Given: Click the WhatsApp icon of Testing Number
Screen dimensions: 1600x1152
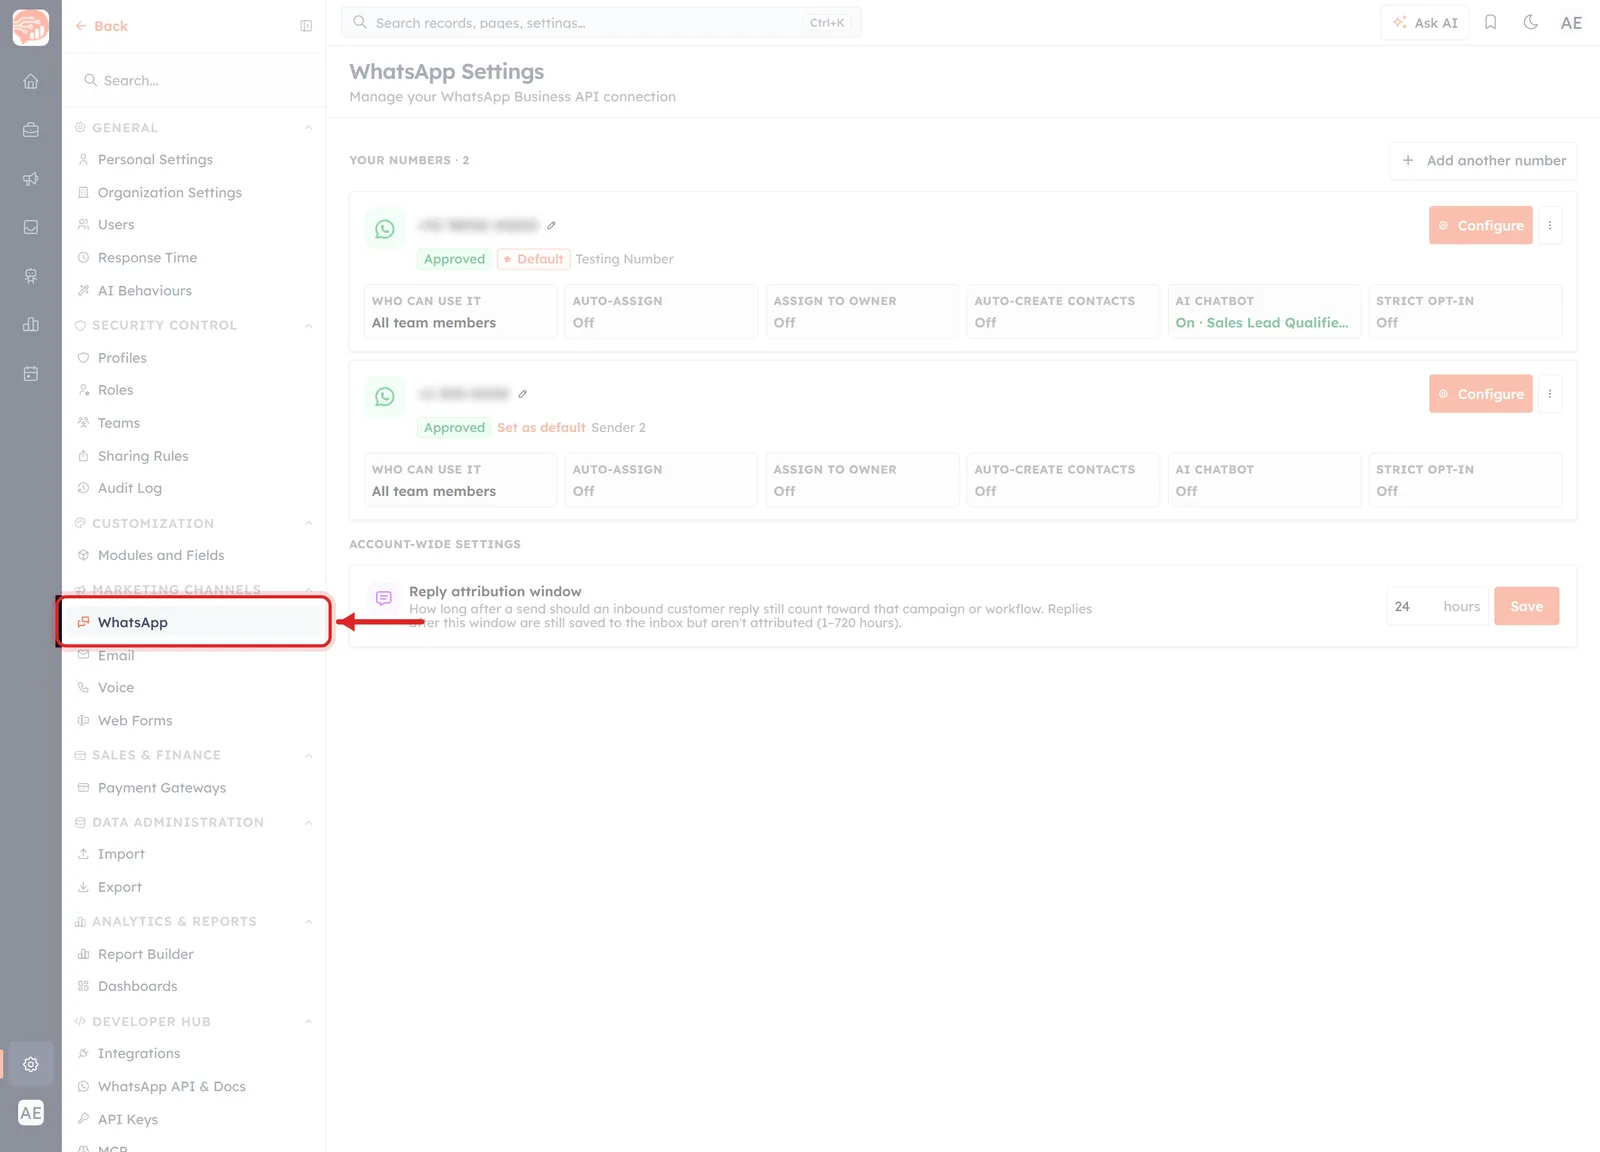Looking at the screenshot, I should click(x=385, y=229).
